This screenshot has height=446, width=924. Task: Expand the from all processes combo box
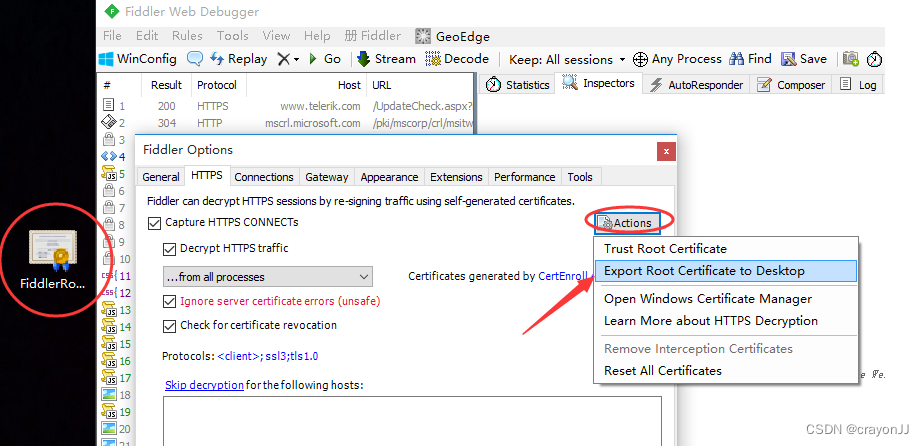(x=268, y=276)
